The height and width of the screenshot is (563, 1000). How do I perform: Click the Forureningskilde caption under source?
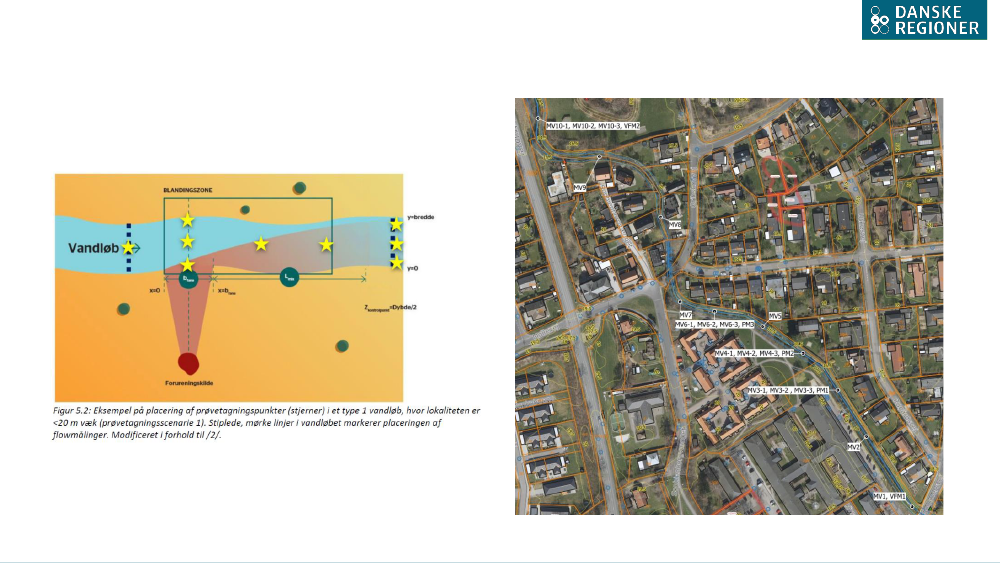coord(189,383)
